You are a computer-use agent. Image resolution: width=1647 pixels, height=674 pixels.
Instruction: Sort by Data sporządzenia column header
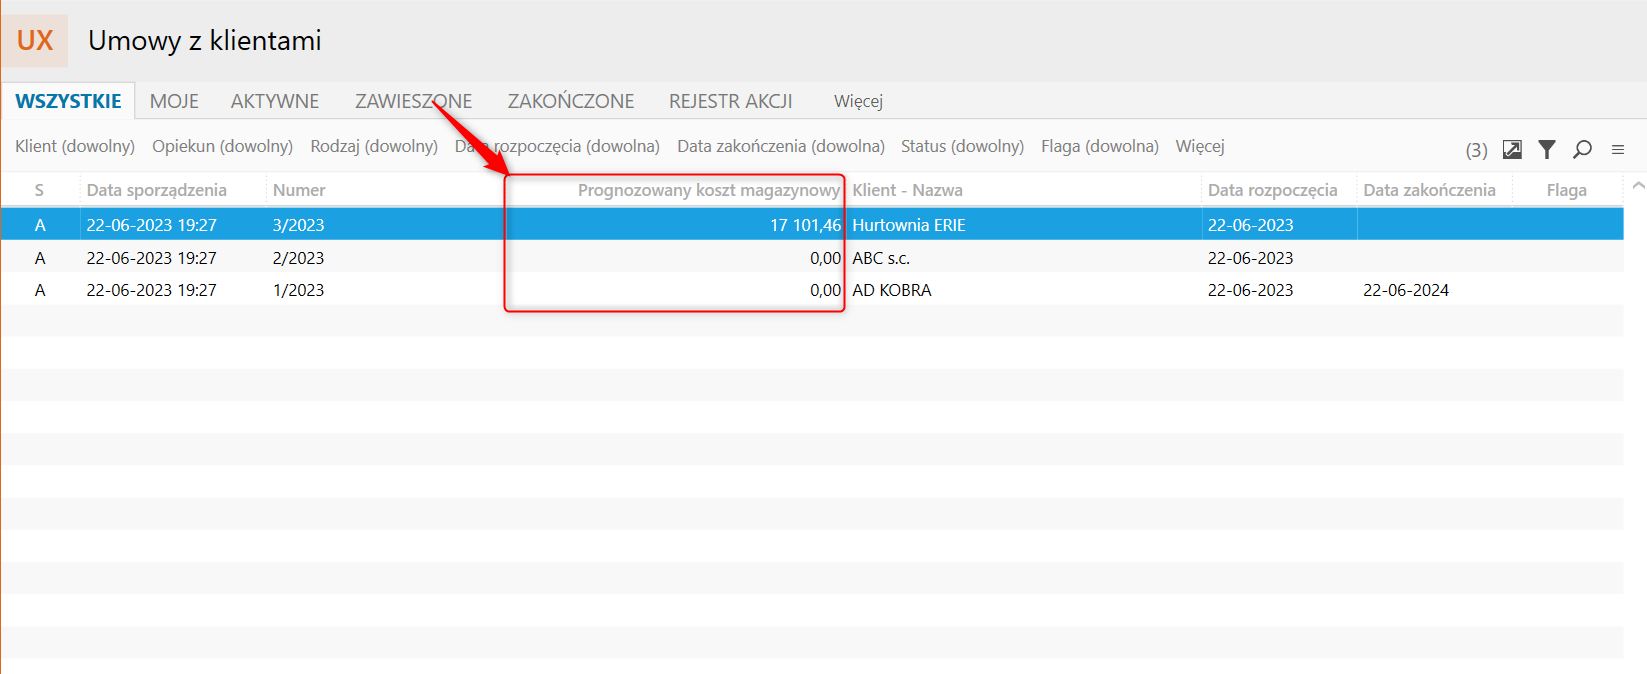(x=156, y=190)
